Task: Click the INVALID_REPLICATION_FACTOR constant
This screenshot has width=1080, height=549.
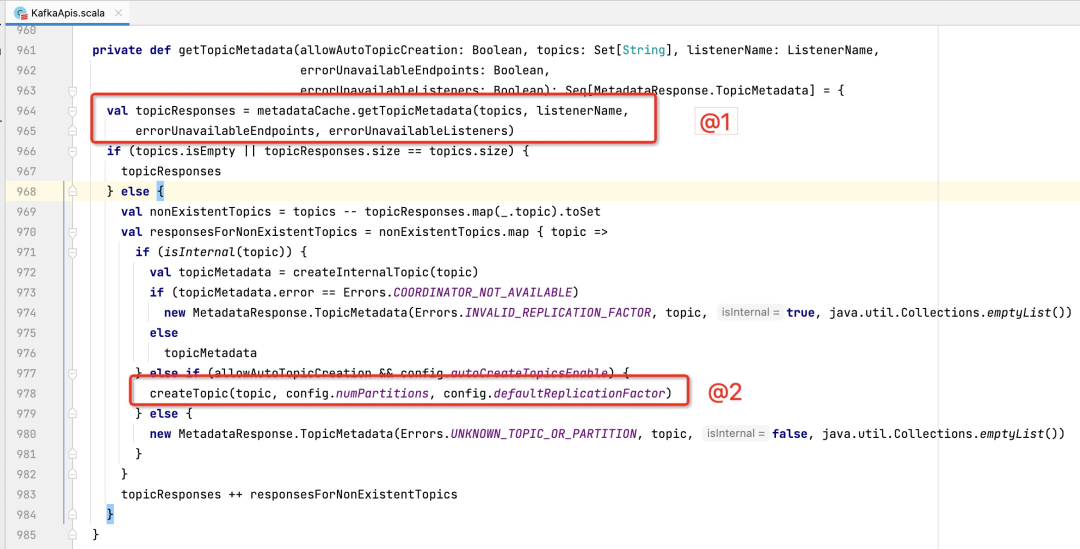Action: (x=558, y=313)
